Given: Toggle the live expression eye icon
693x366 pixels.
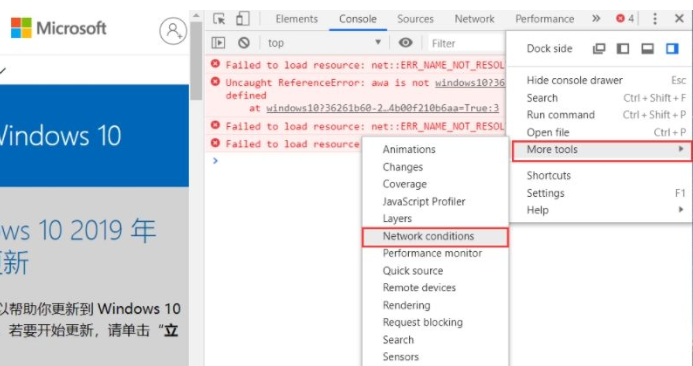Looking at the screenshot, I should pyautogui.click(x=405, y=43).
